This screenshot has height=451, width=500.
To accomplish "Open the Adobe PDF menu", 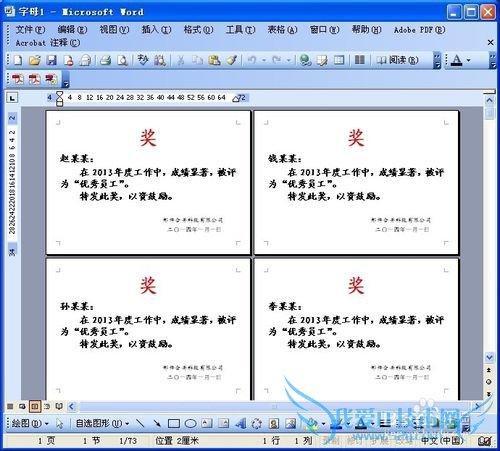I will click(x=419, y=30).
